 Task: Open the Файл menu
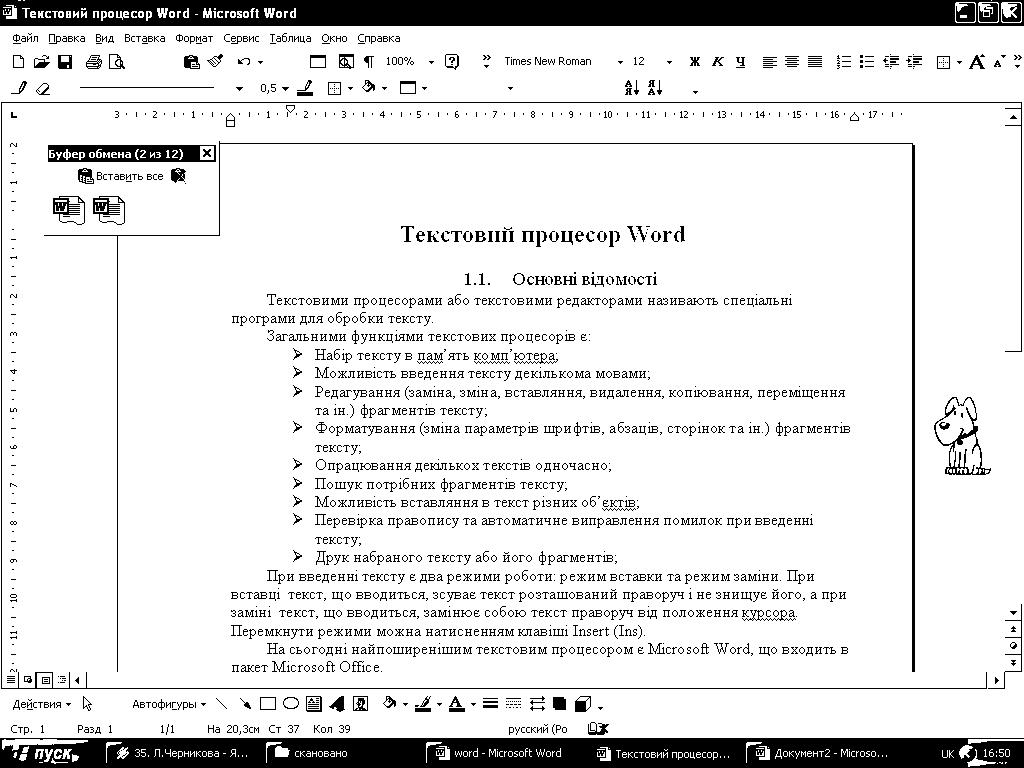point(25,38)
